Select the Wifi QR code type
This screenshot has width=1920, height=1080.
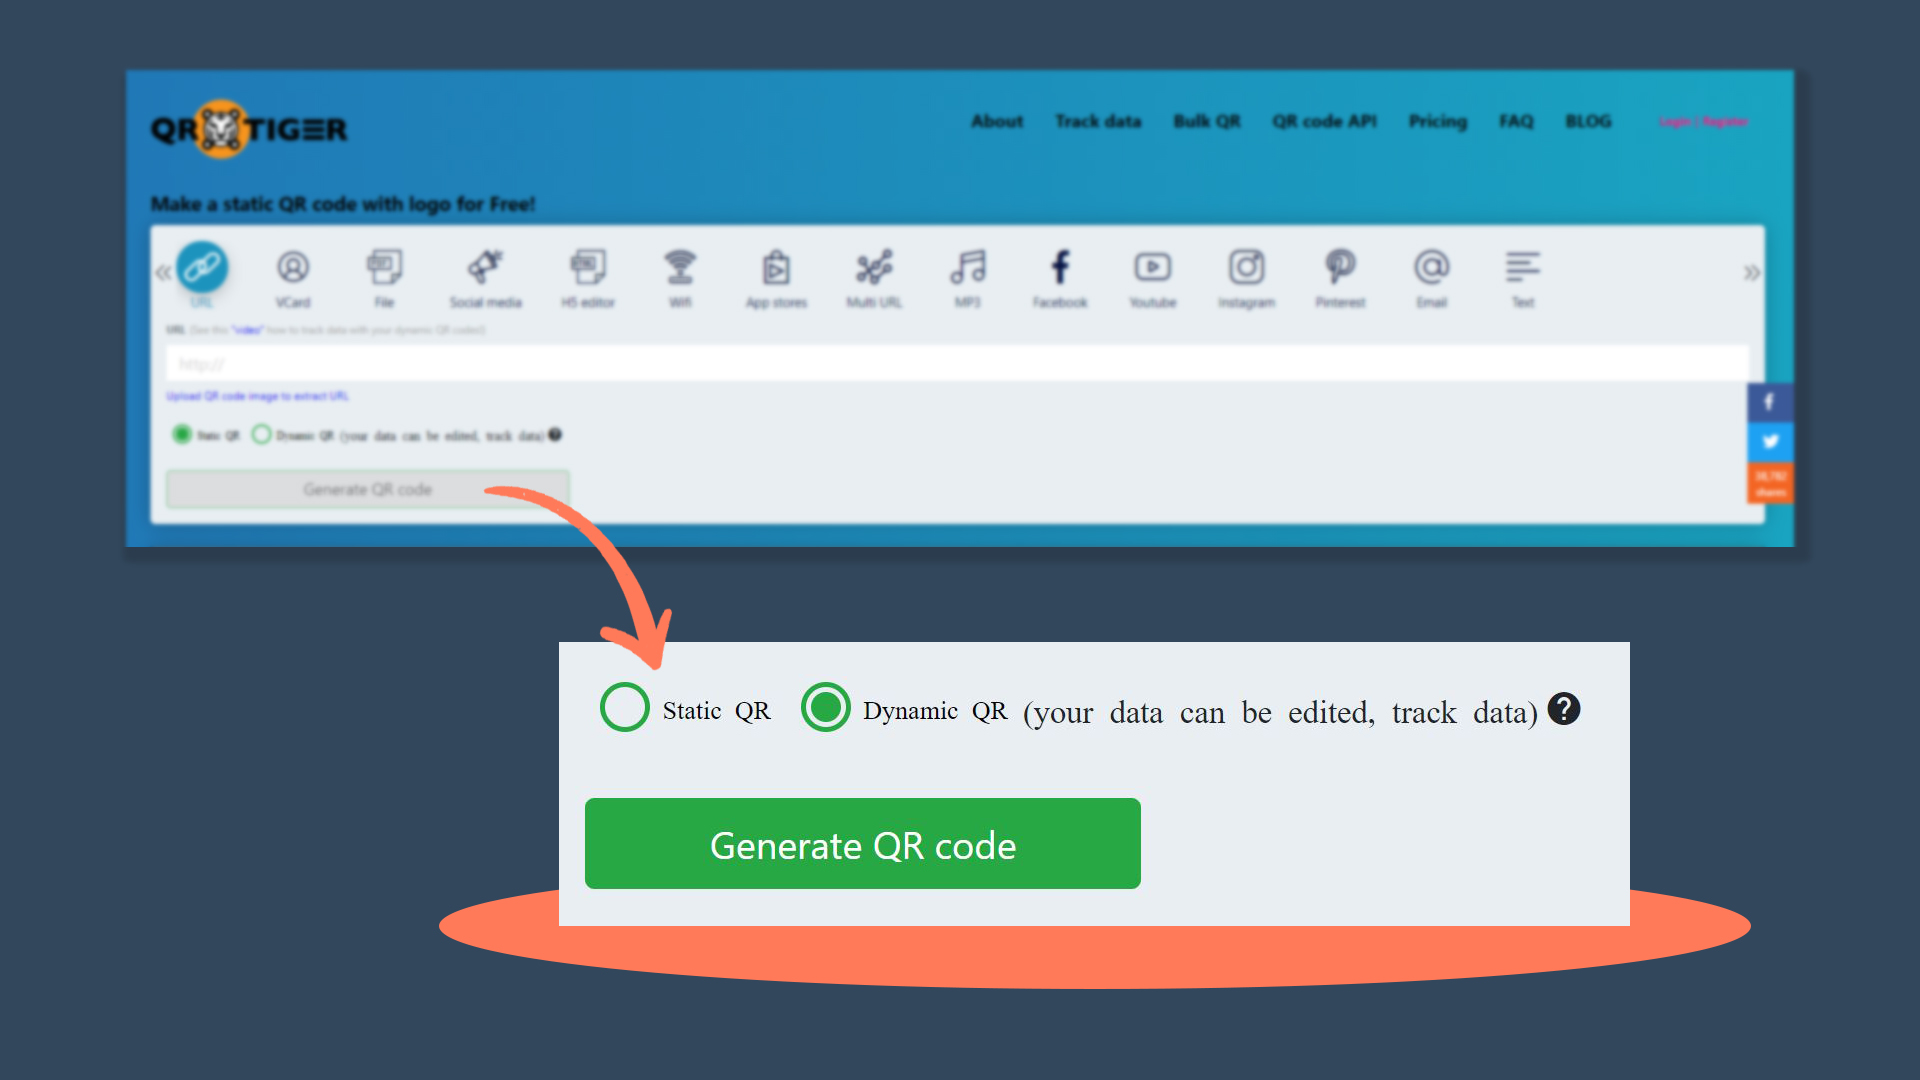point(681,272)
